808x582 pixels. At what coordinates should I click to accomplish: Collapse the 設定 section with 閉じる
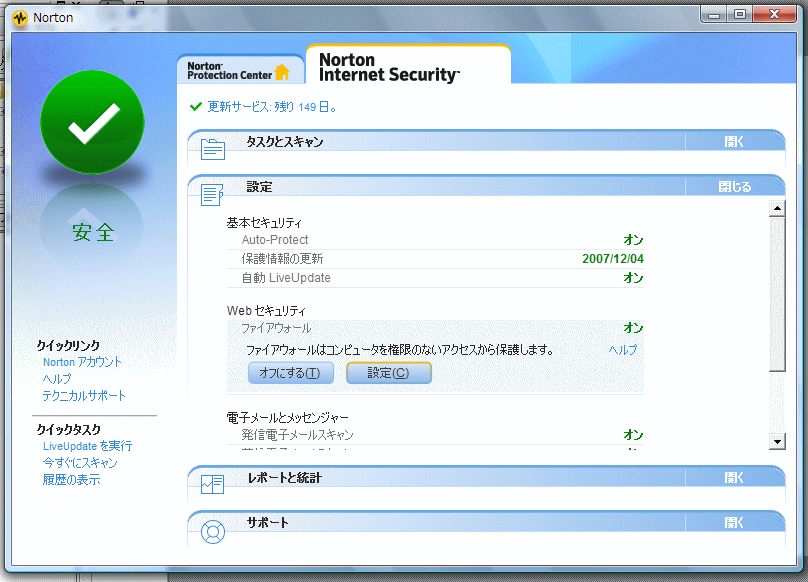735,187
